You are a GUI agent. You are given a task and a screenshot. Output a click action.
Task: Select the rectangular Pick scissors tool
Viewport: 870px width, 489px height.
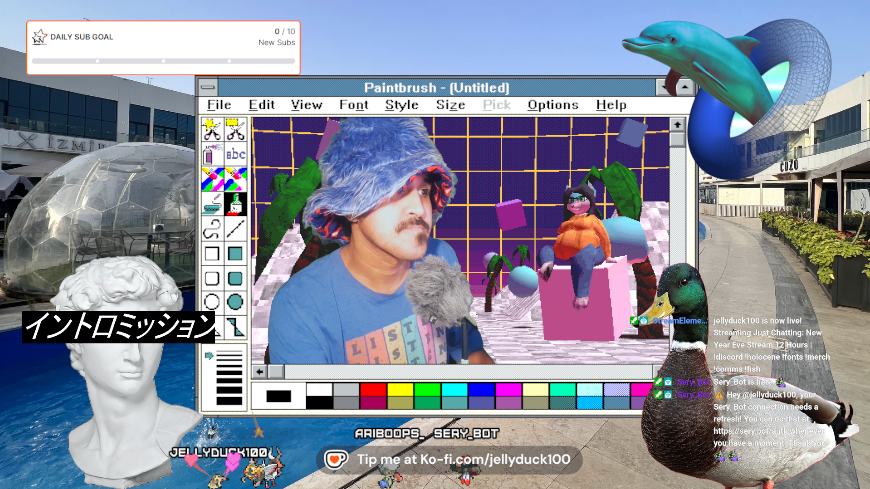tap(235, 129)
